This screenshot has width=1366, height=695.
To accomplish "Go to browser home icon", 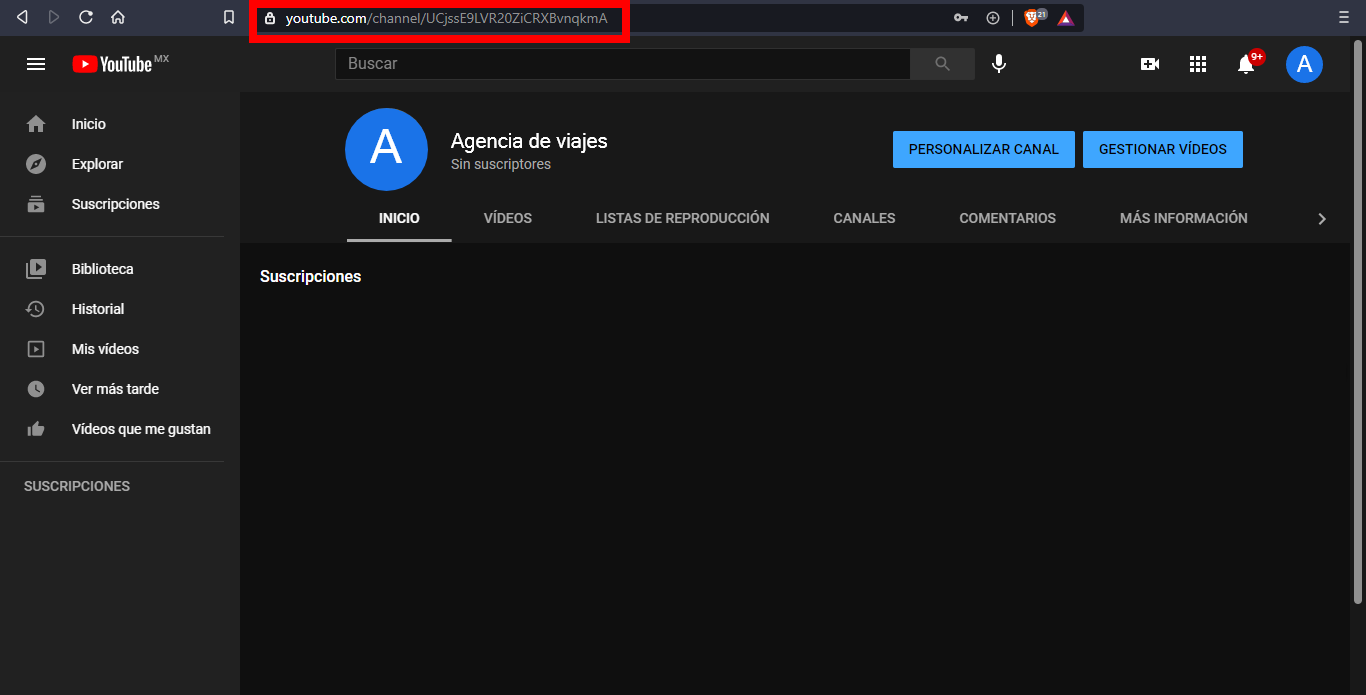I will pos(118,17).
